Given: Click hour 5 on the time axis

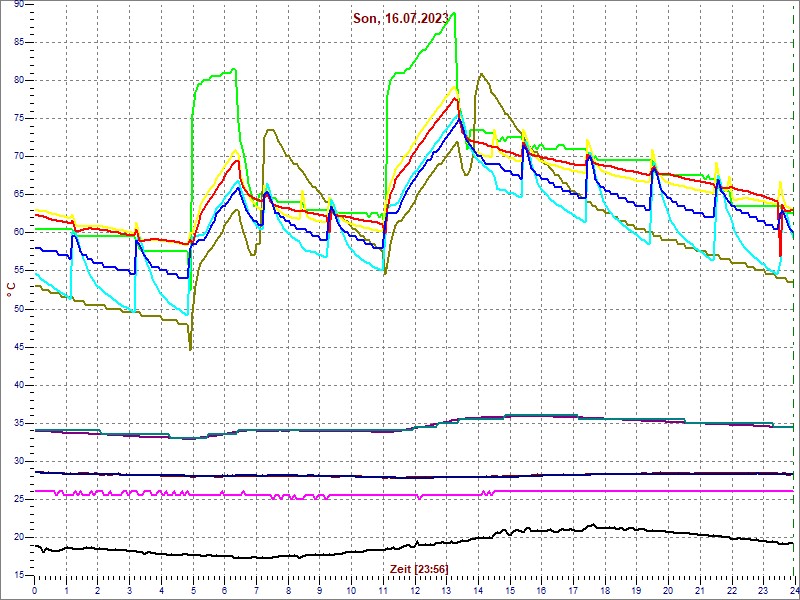Looking at the screenshot, I should point(193,589).
